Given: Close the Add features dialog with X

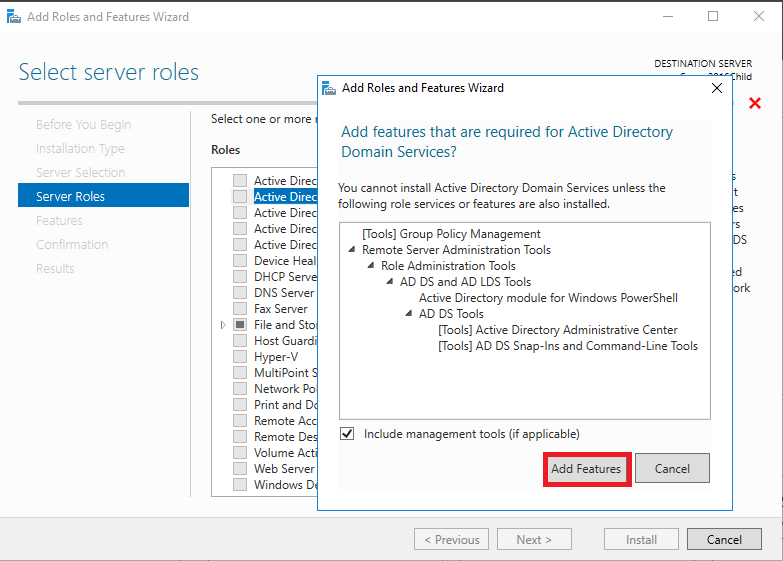Looking at the screenshot, I should point(717,88).
